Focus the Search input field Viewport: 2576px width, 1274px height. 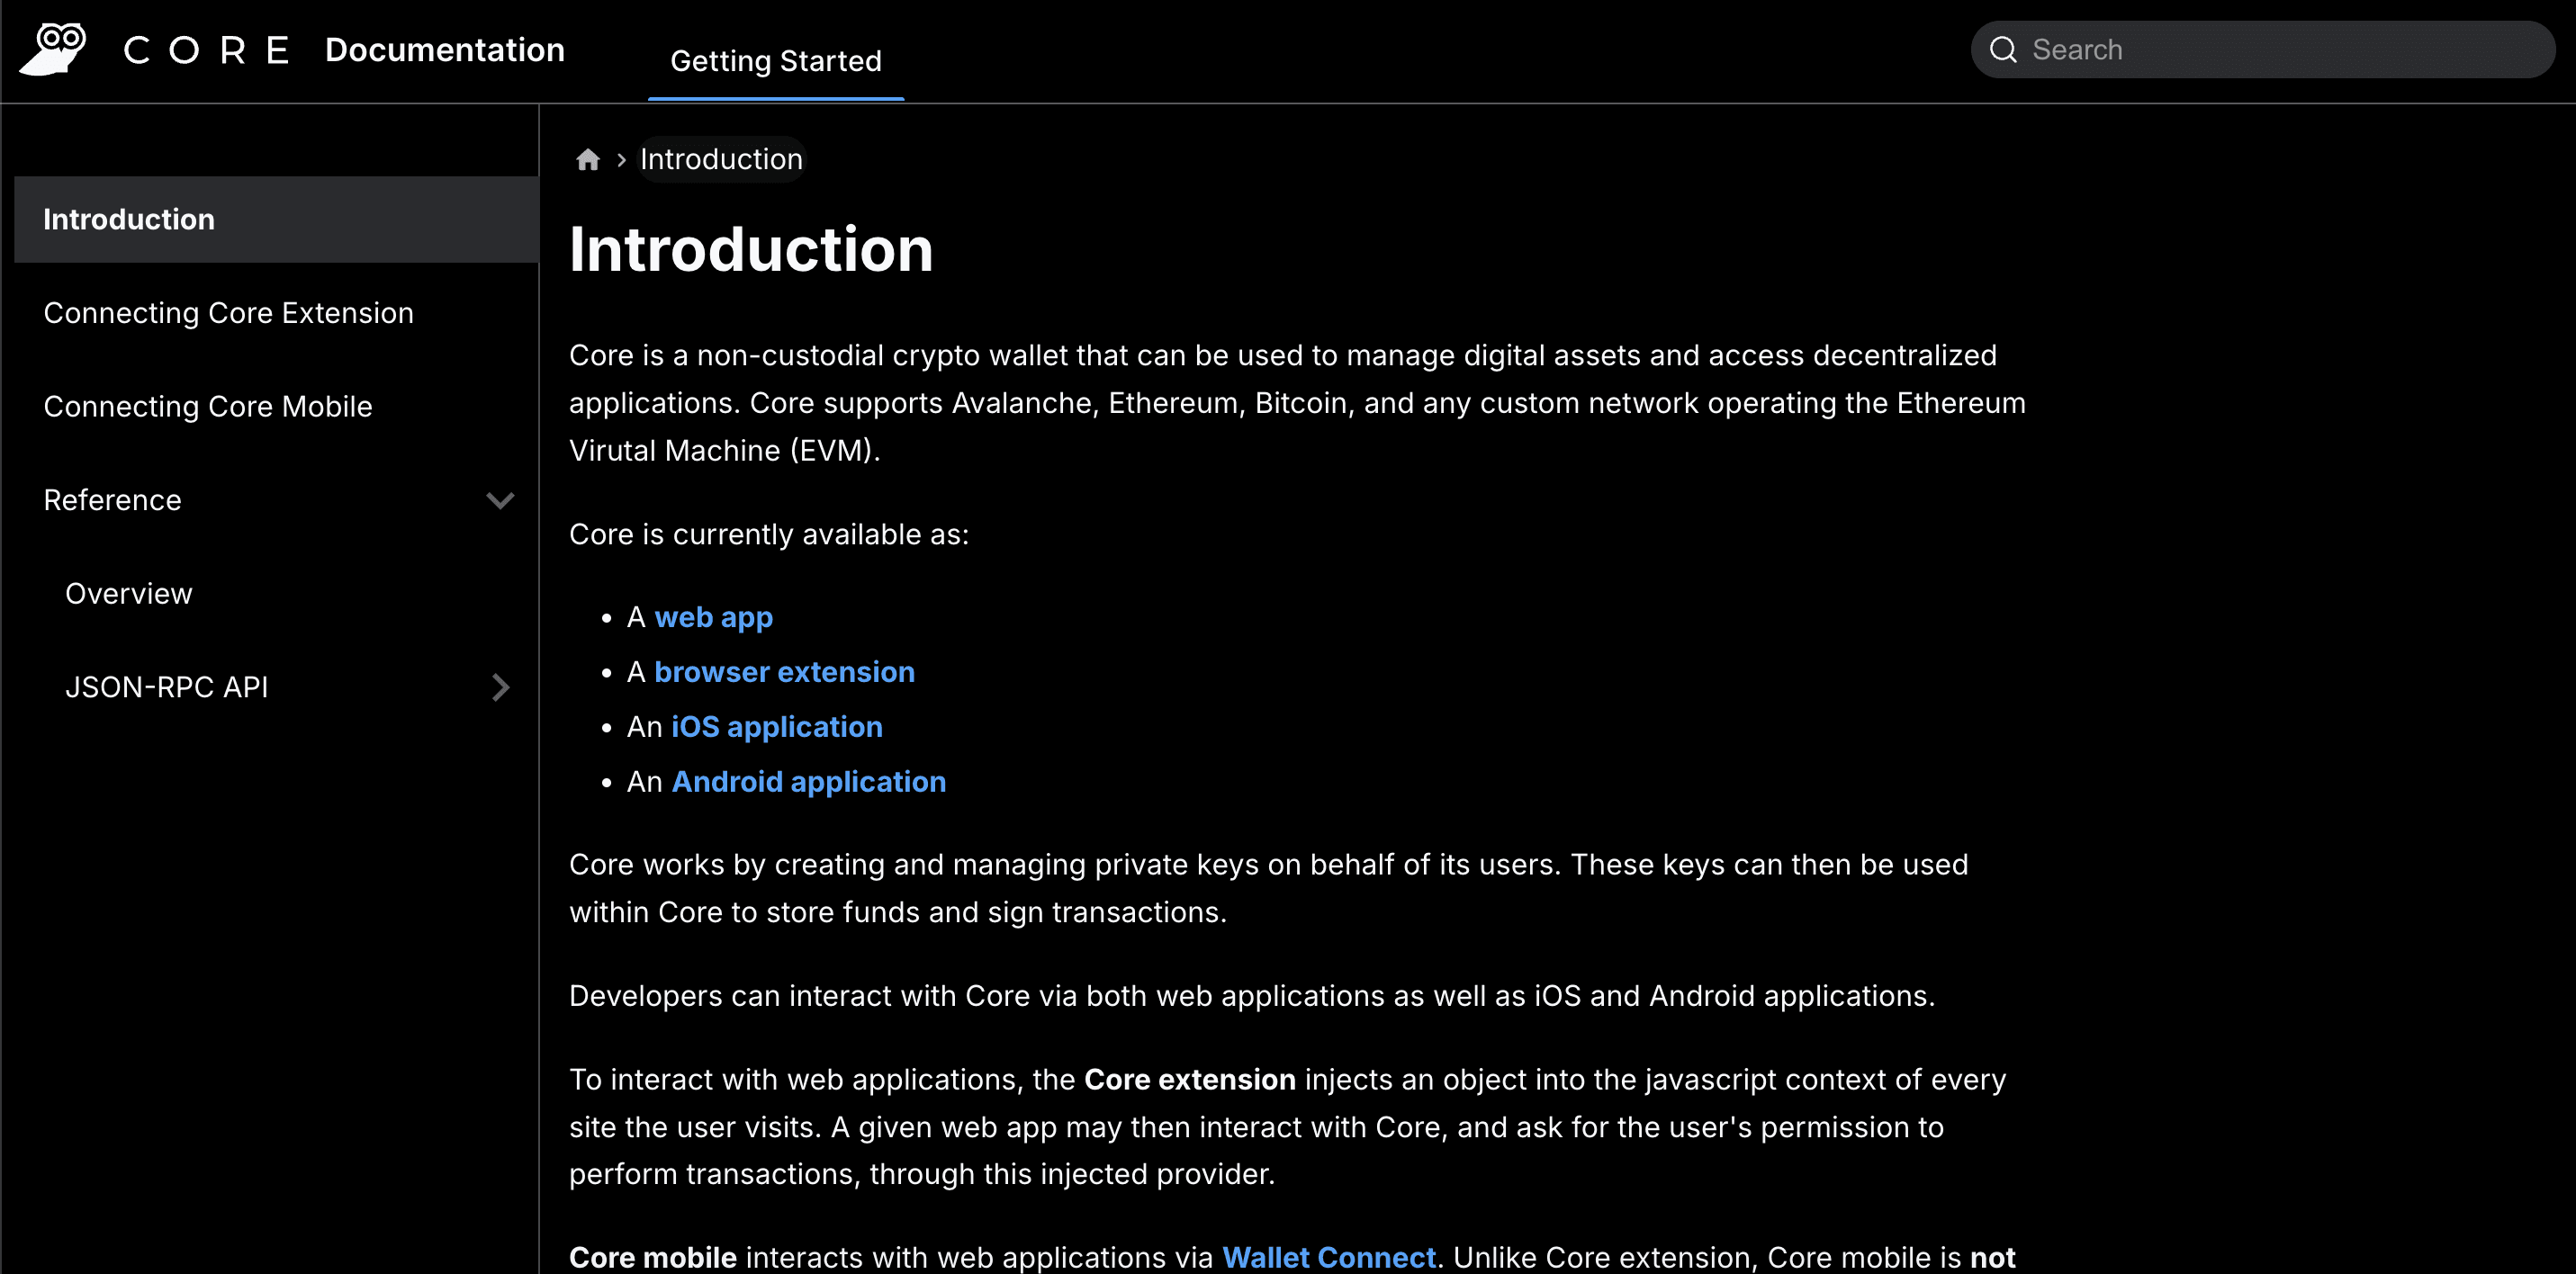[2280, 50]
